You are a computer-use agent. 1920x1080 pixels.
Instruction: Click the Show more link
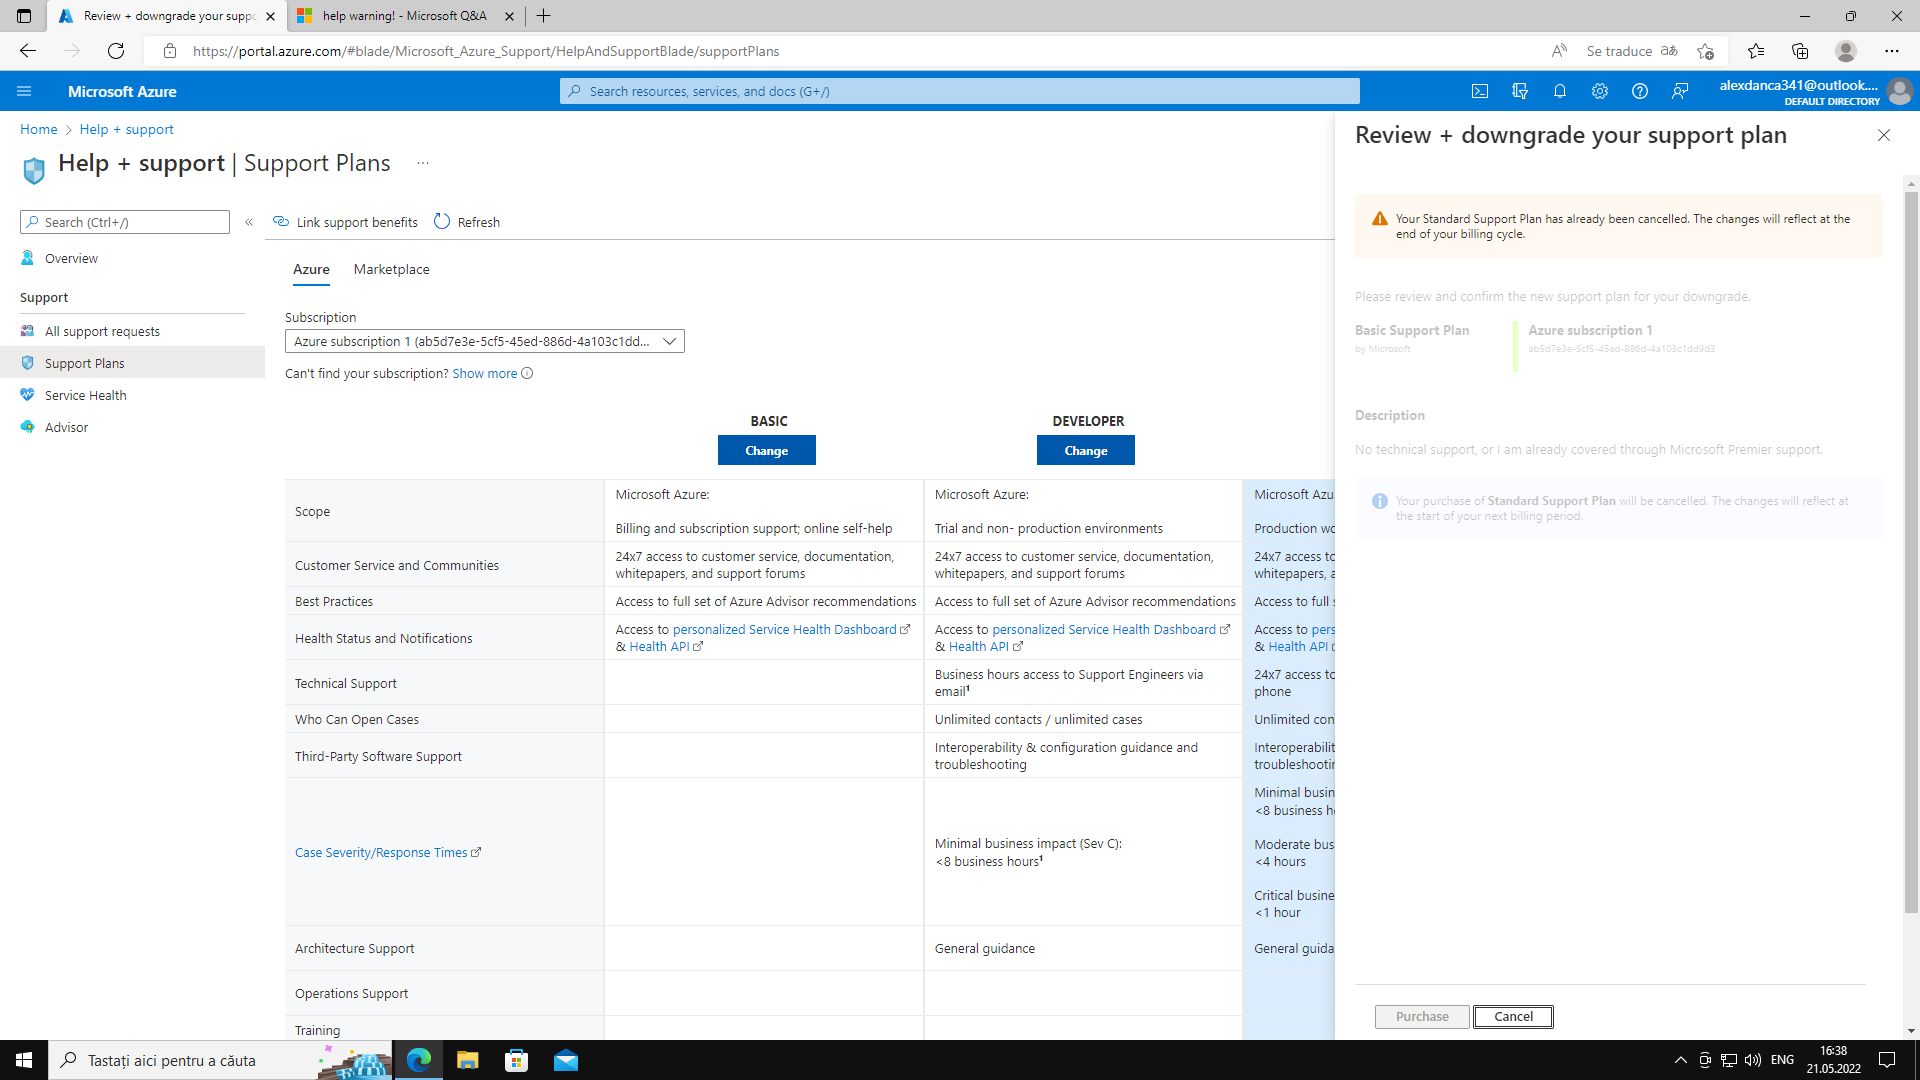pos(485,373)
